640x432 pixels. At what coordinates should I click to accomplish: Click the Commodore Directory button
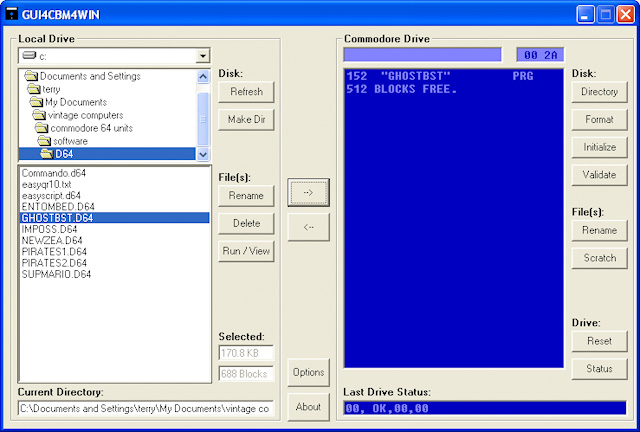[x=599, y=92]
